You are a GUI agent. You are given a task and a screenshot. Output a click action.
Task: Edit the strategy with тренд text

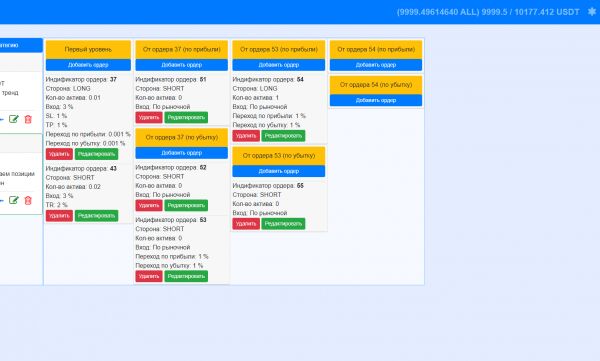(x=14, y=119)
